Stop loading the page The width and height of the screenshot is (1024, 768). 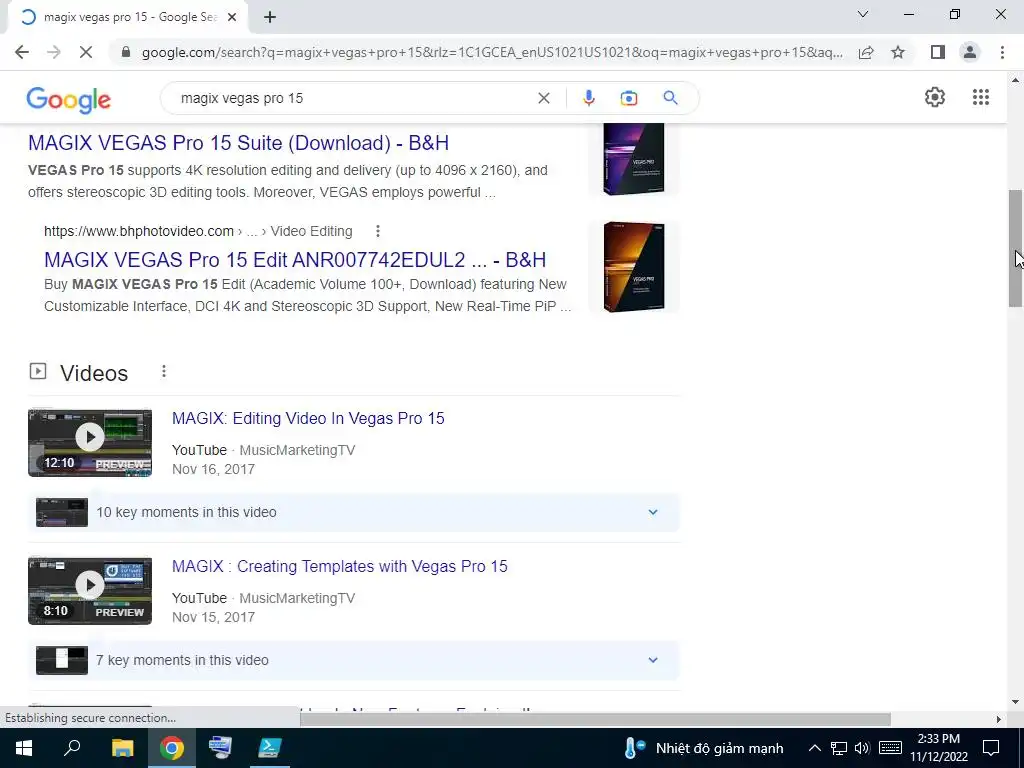(86, 52)
